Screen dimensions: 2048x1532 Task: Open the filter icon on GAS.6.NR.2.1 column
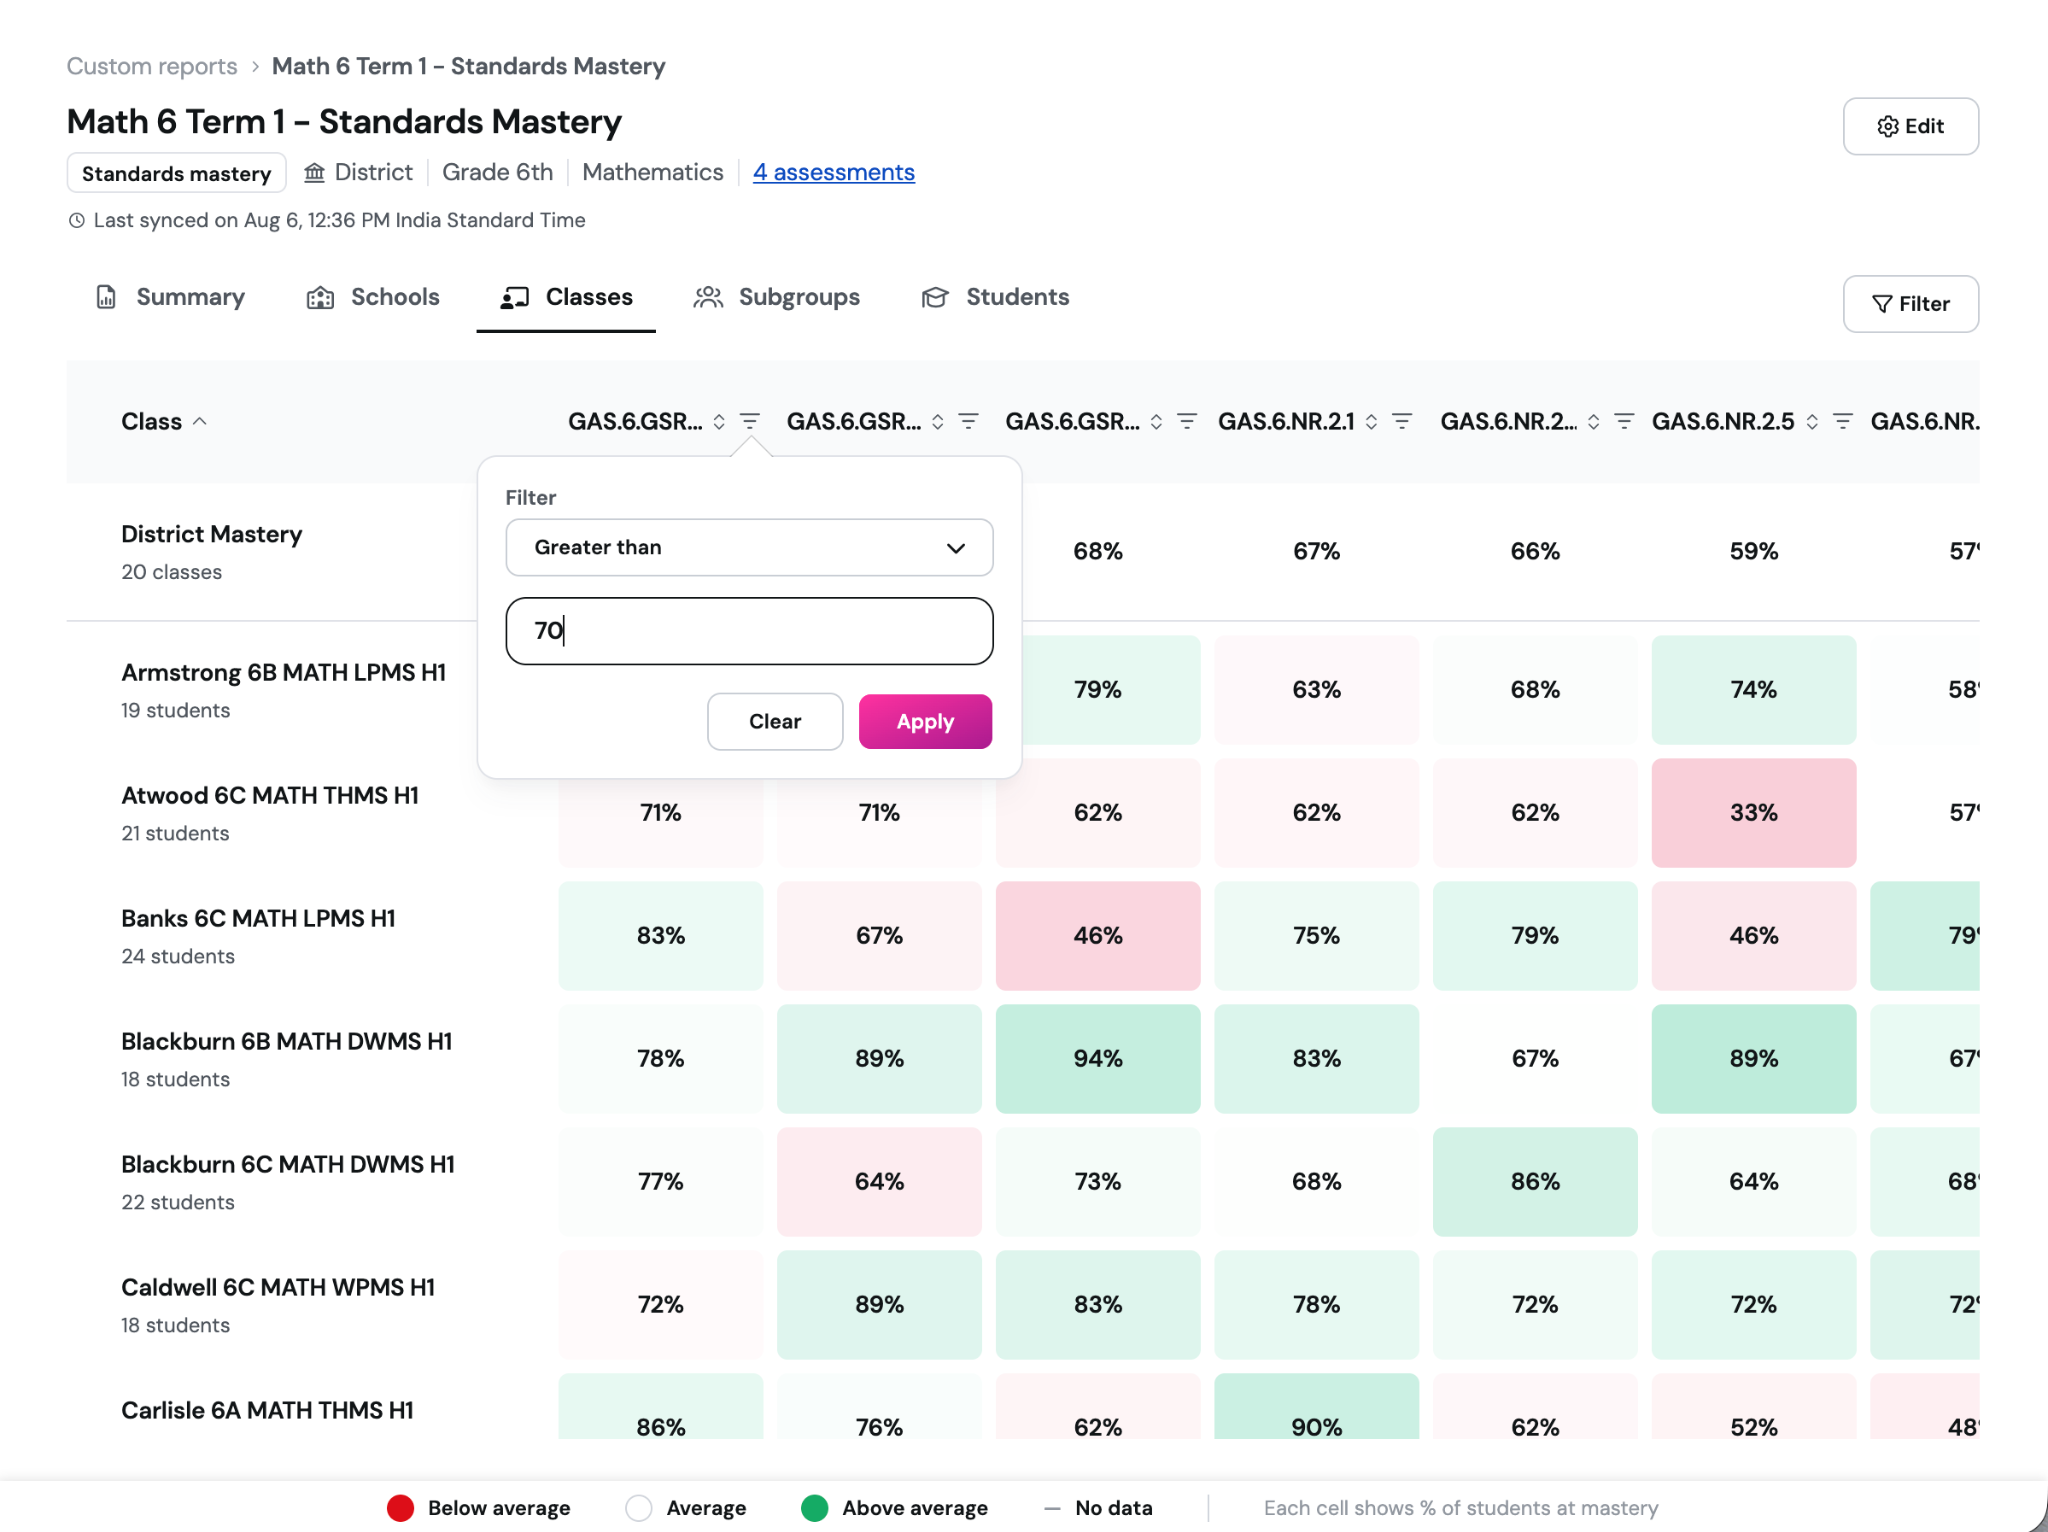click(1402, 422)
